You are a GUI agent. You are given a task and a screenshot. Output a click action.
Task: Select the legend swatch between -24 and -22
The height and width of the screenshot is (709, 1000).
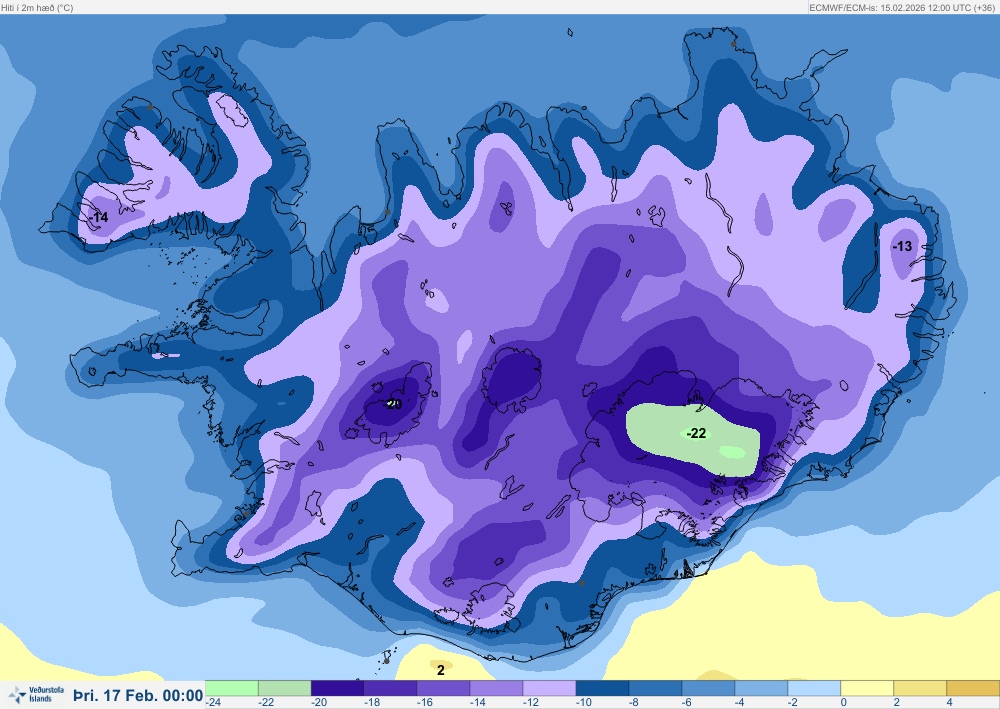pos(232,688)
